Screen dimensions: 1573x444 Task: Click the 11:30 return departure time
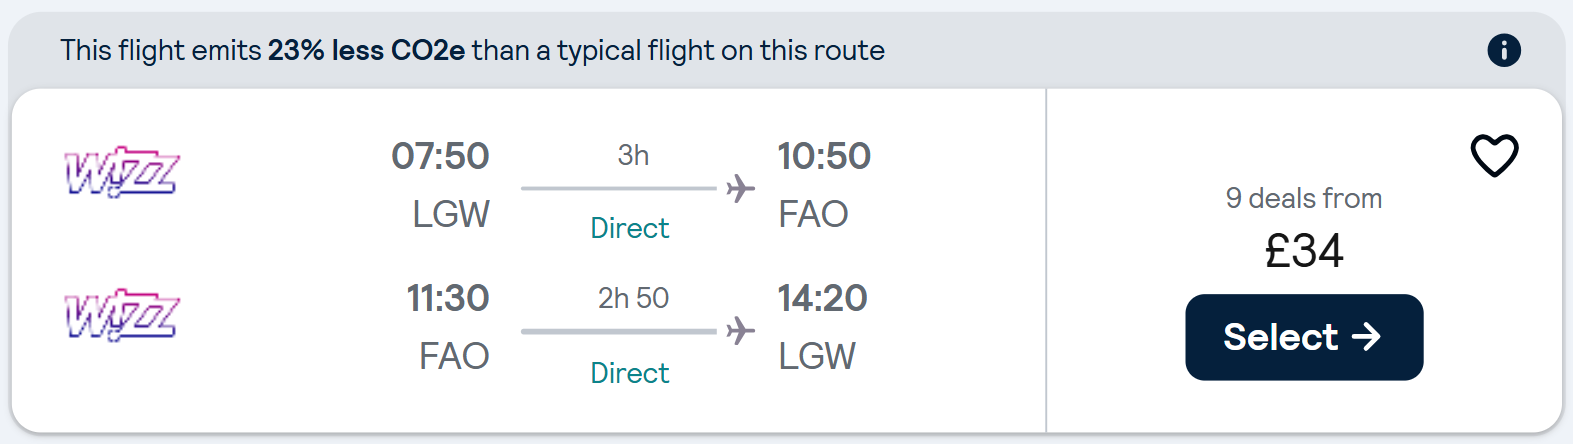point(447,298)
